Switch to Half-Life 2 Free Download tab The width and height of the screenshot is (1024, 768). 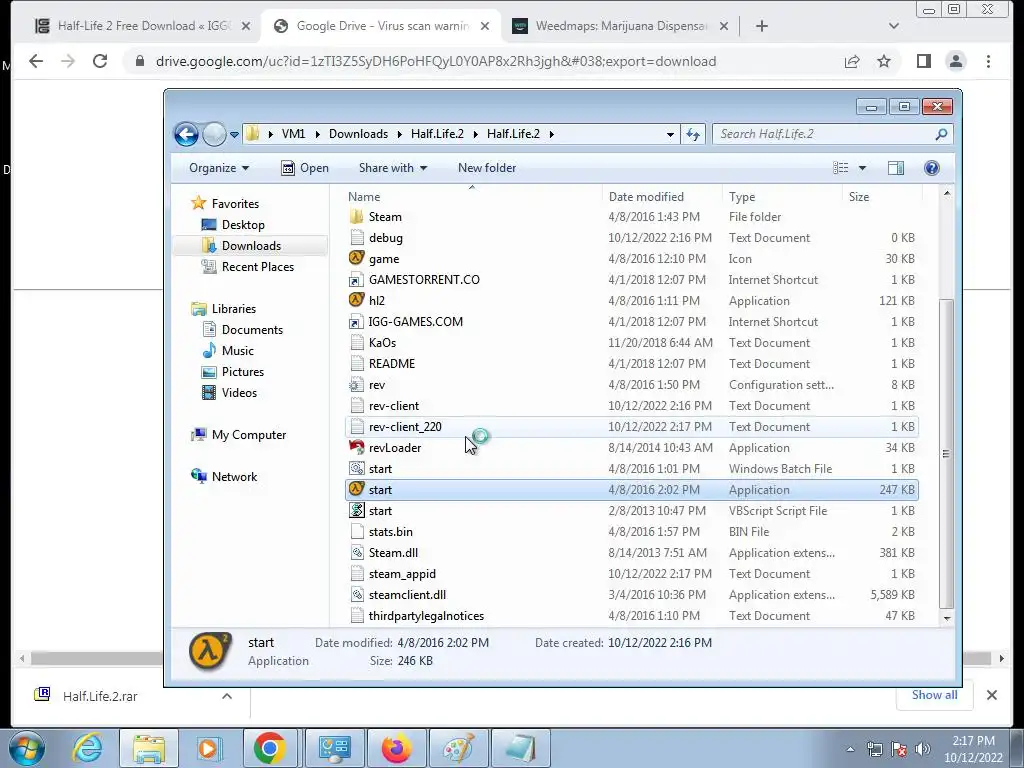143,26
